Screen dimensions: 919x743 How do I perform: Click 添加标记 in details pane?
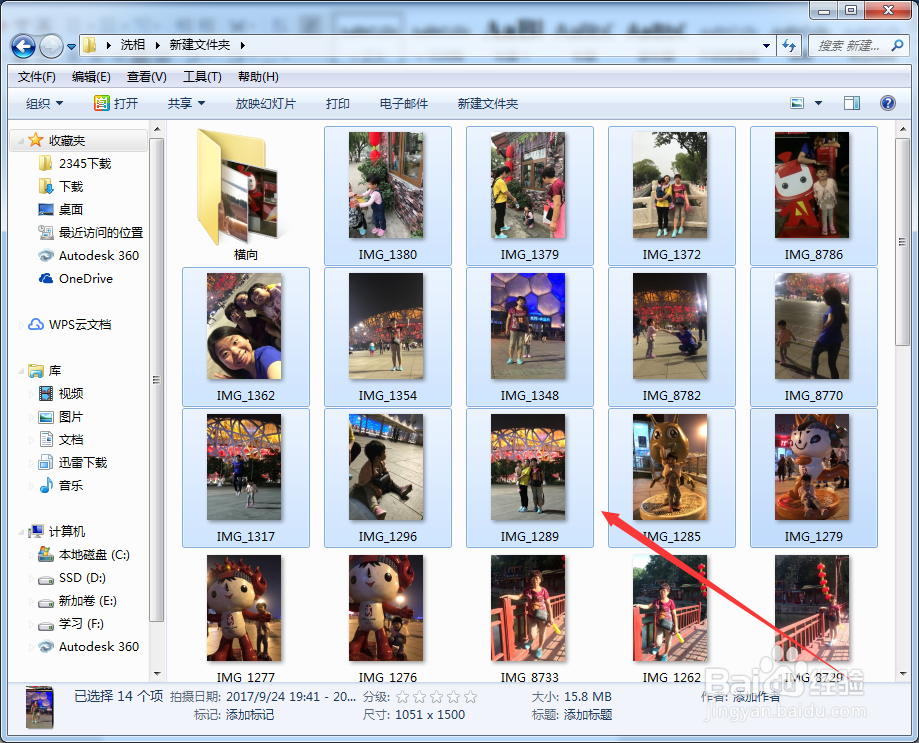(x=249, y=715)
